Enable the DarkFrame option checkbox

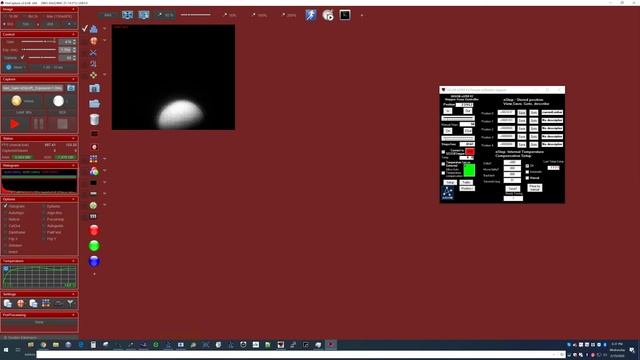click(x=5, y=232)
